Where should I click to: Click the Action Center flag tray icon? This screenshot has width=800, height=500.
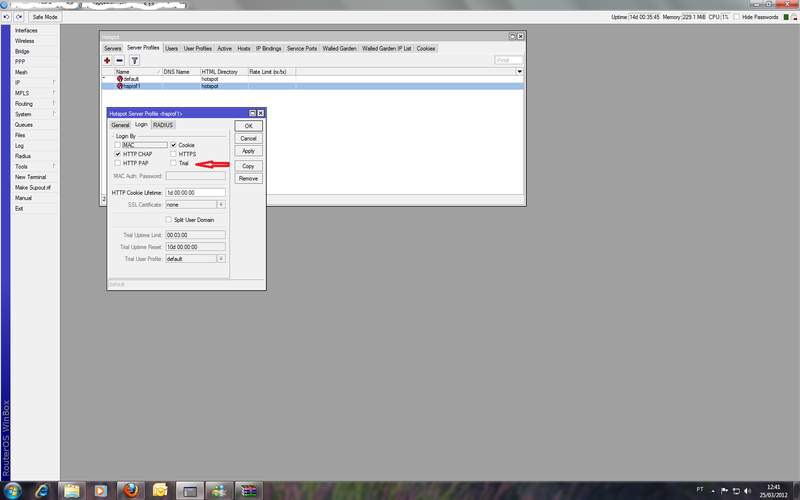724,491
